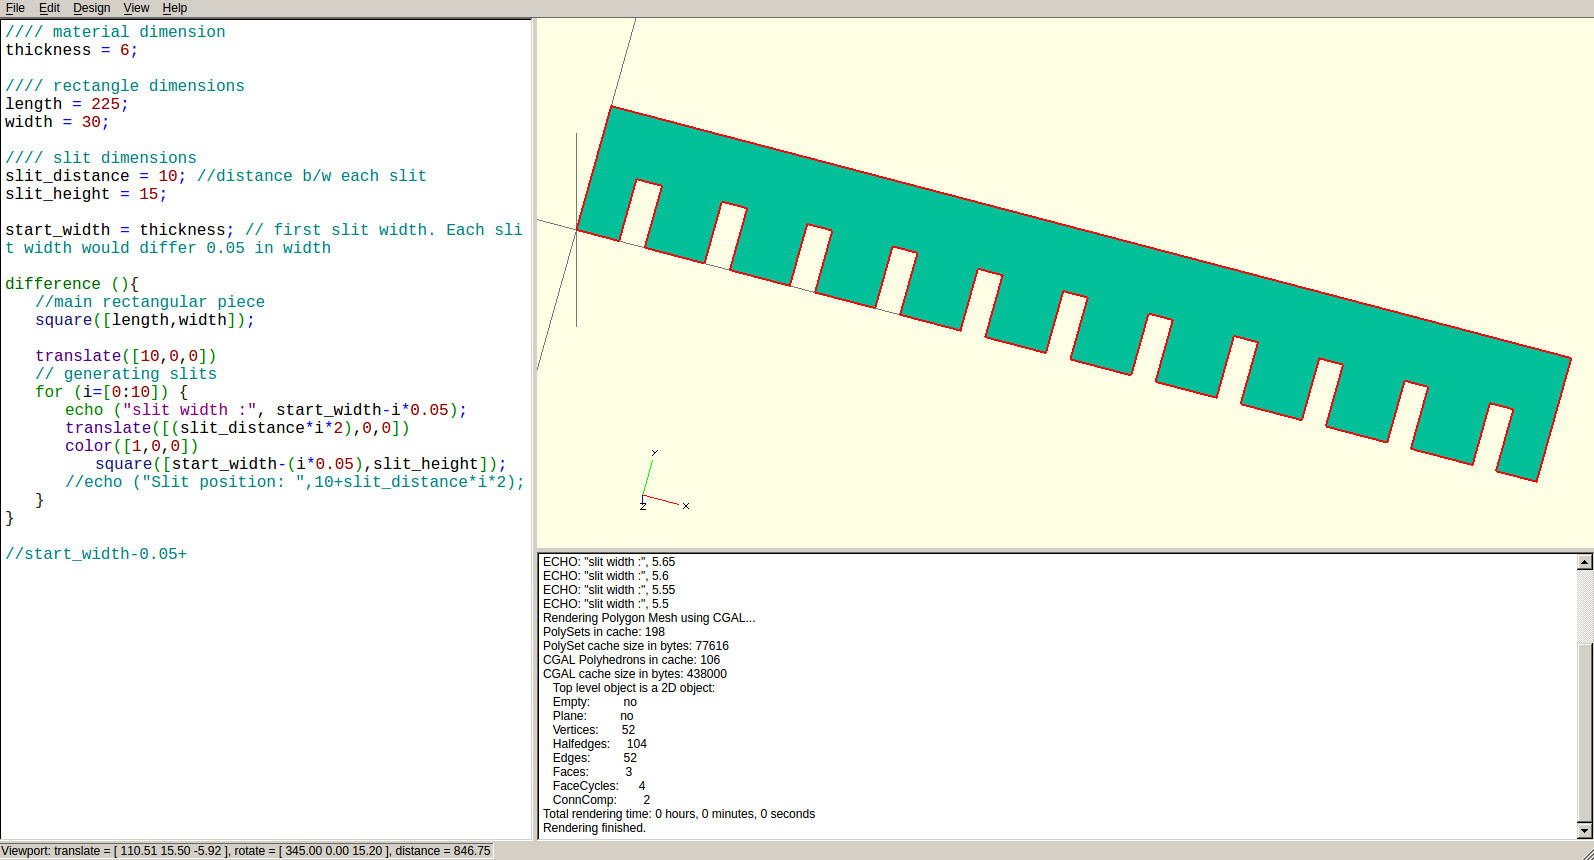Viewport: 1594px width, 860px height.
Task: Open the Help menu
Action: click(175, 8)
